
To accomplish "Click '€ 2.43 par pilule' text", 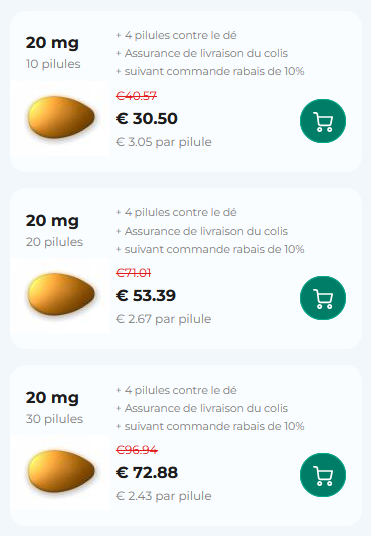I will coord(163,496).
